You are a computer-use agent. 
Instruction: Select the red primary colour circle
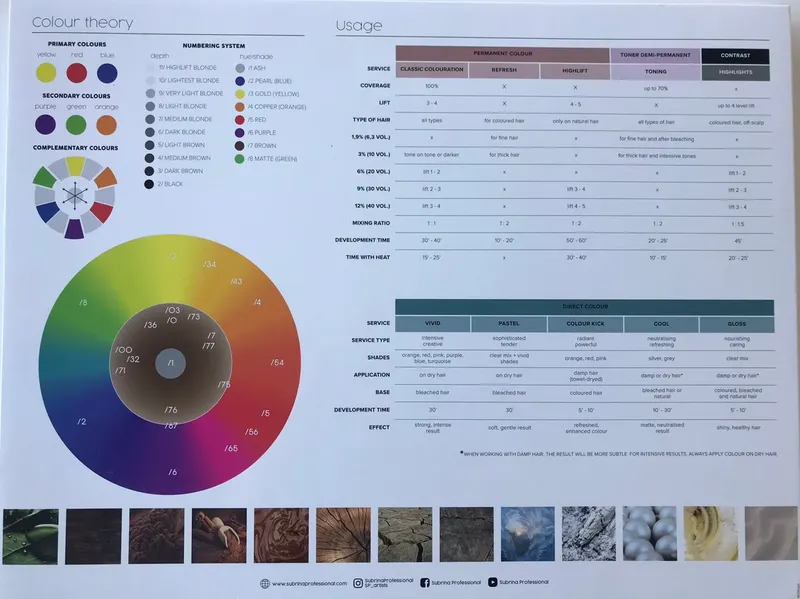click(x=77, y=73)
